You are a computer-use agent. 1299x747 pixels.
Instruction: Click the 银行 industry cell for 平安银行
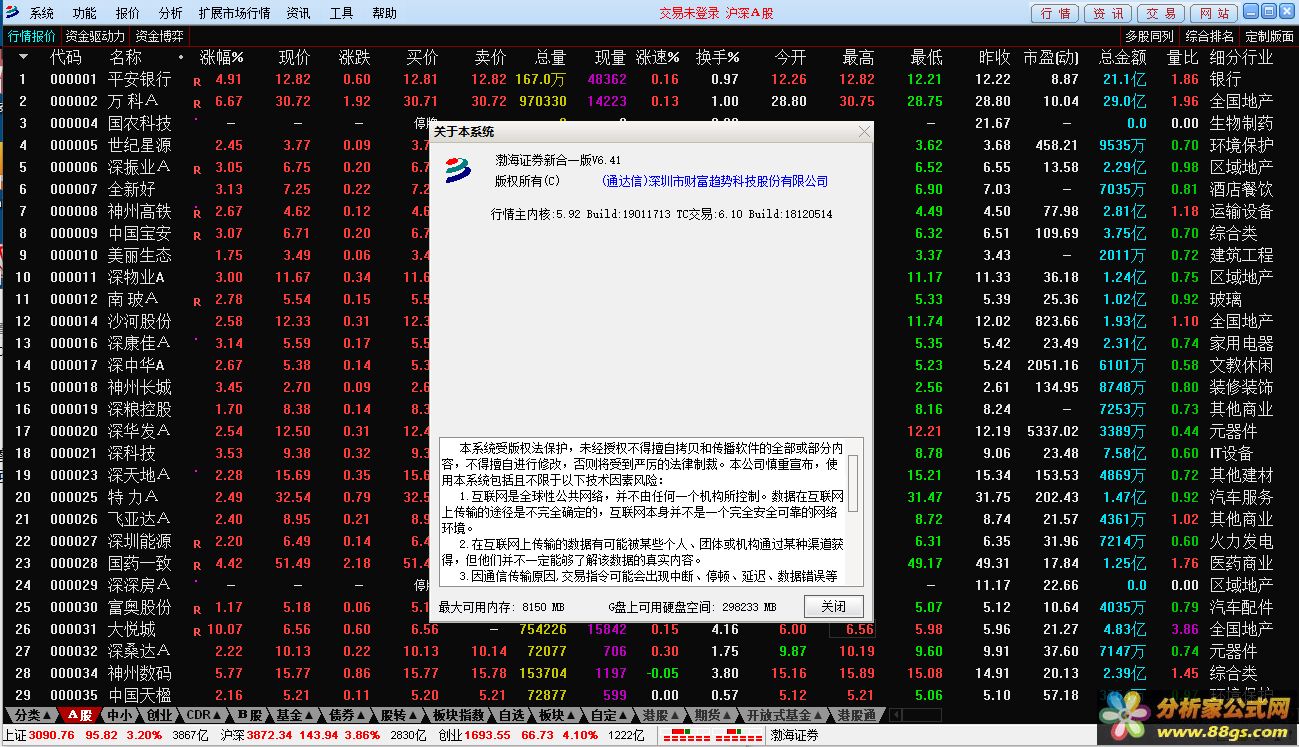[1225, 79]
